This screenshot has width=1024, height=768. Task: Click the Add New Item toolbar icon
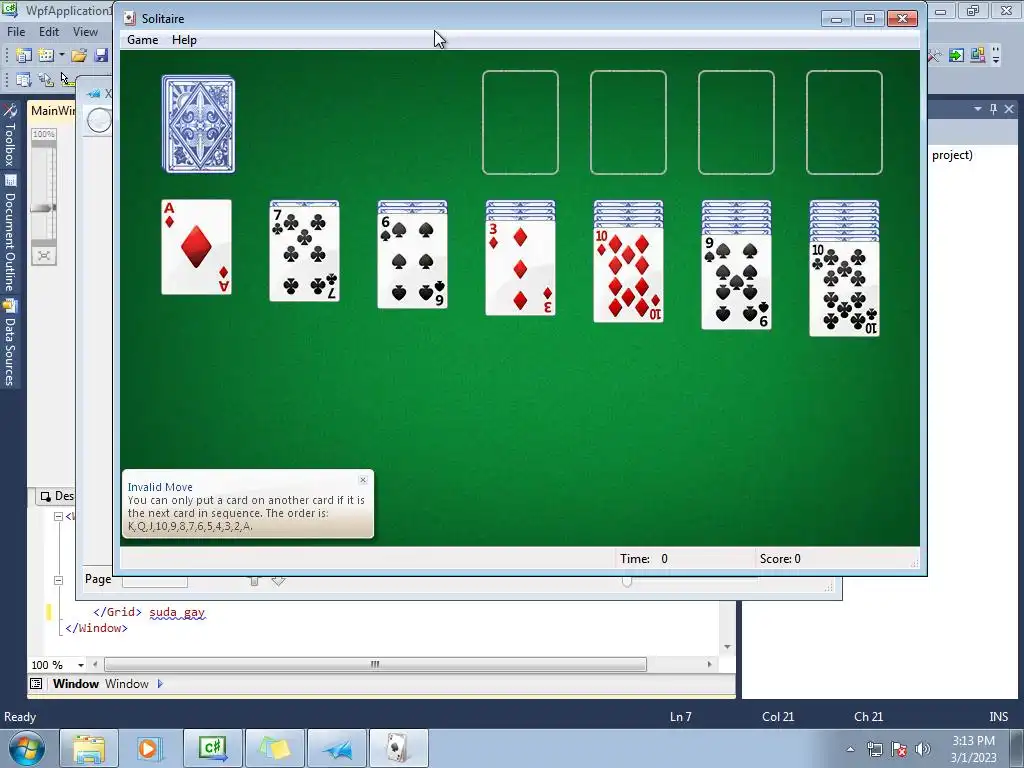[x=46, y=56]
